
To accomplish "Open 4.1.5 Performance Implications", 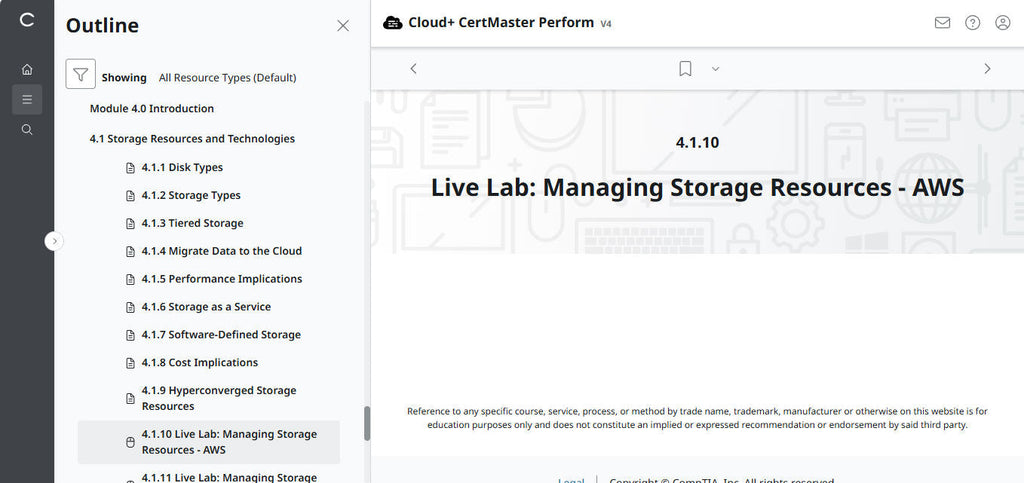I will point(221,279).
